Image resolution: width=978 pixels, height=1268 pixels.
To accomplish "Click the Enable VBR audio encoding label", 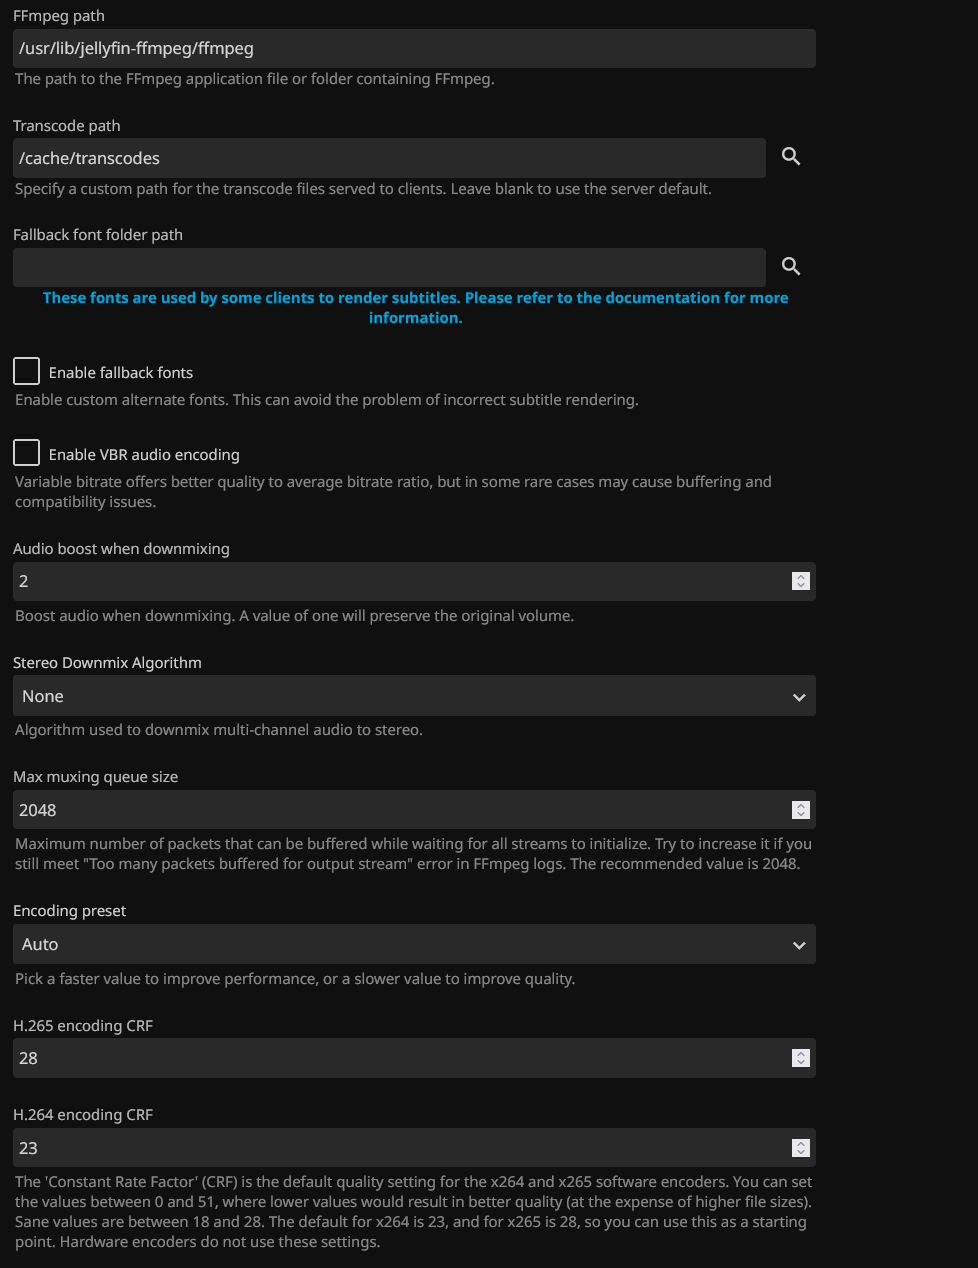I will tap(144, 455).
